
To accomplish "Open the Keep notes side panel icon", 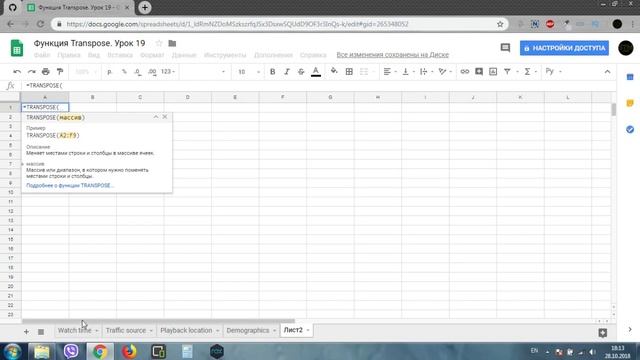I will click(x=630, y=103).
